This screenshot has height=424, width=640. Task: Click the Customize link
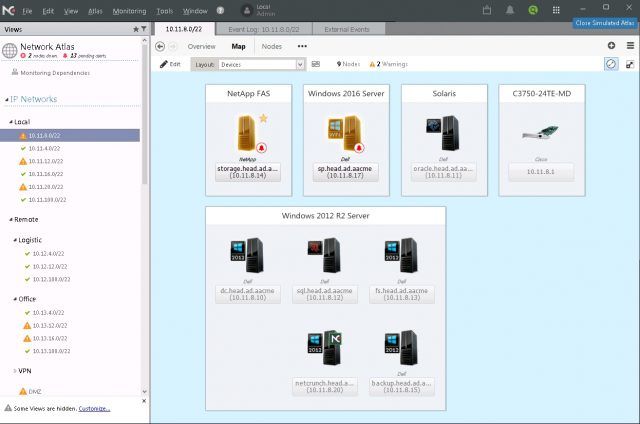click(x=94, y=408)
